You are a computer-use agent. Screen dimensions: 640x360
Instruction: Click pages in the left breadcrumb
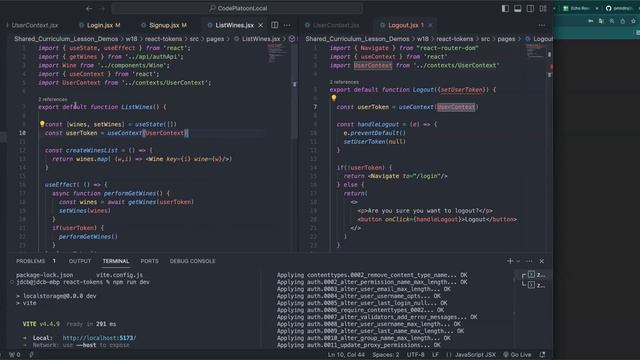tap(215, 39)
